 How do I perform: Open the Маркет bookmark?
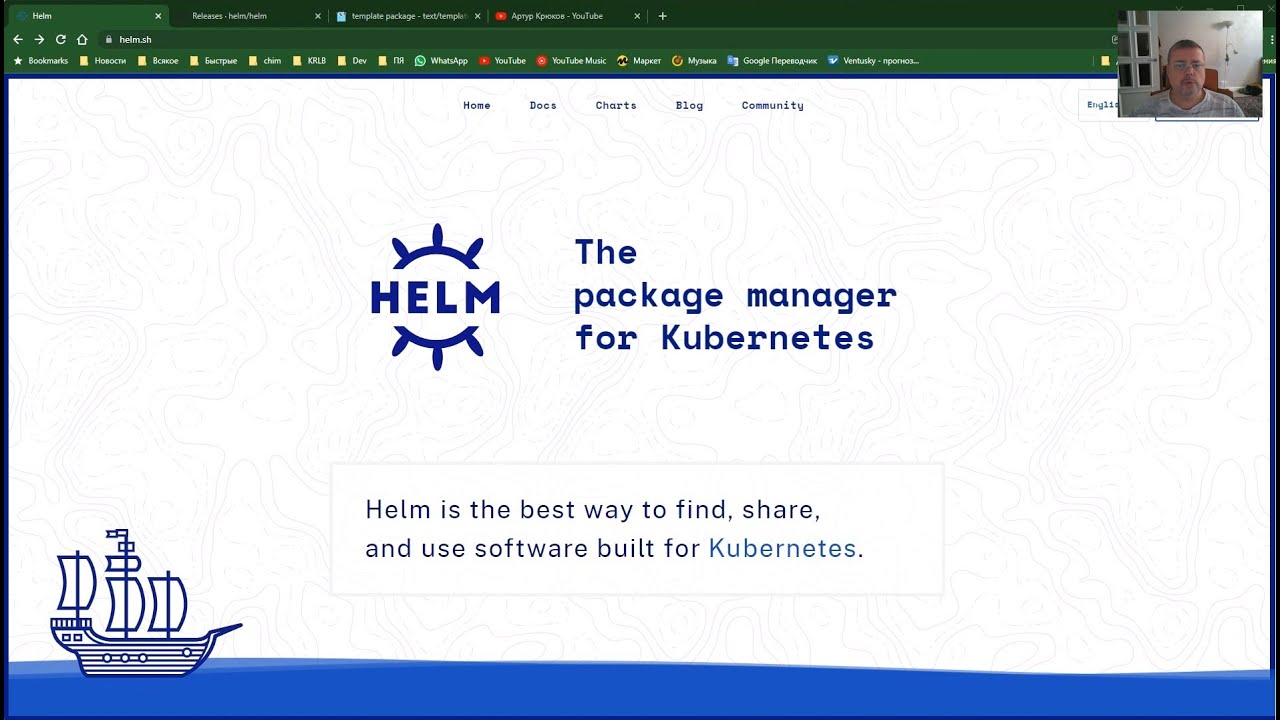pos(639,61)
